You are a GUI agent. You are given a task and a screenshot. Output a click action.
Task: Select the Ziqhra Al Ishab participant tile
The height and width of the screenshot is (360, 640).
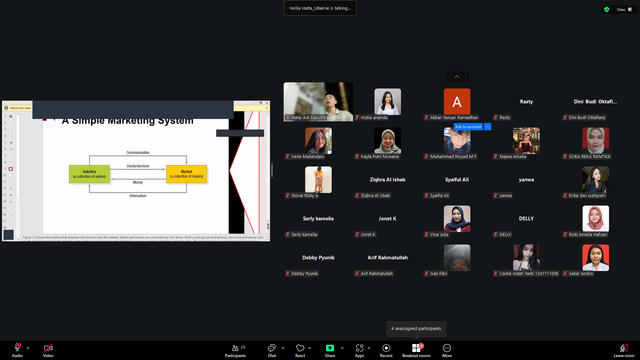[x=387, y=180]
